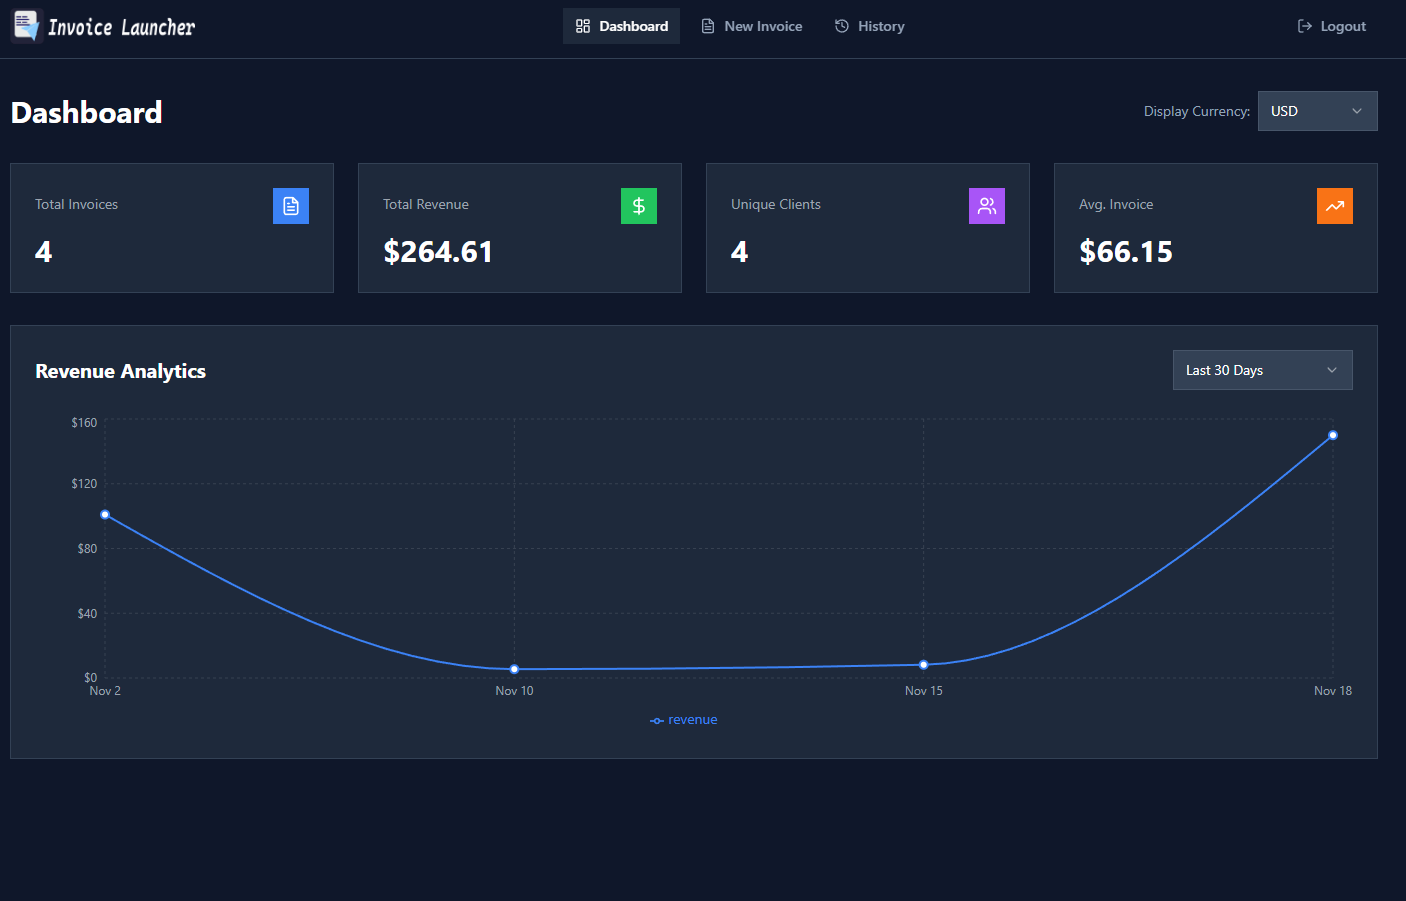Image resolution: width=1406 pixels, height=901 pixels.
Task: Click the clock icon next to History
Action: [x=839, y=26]
